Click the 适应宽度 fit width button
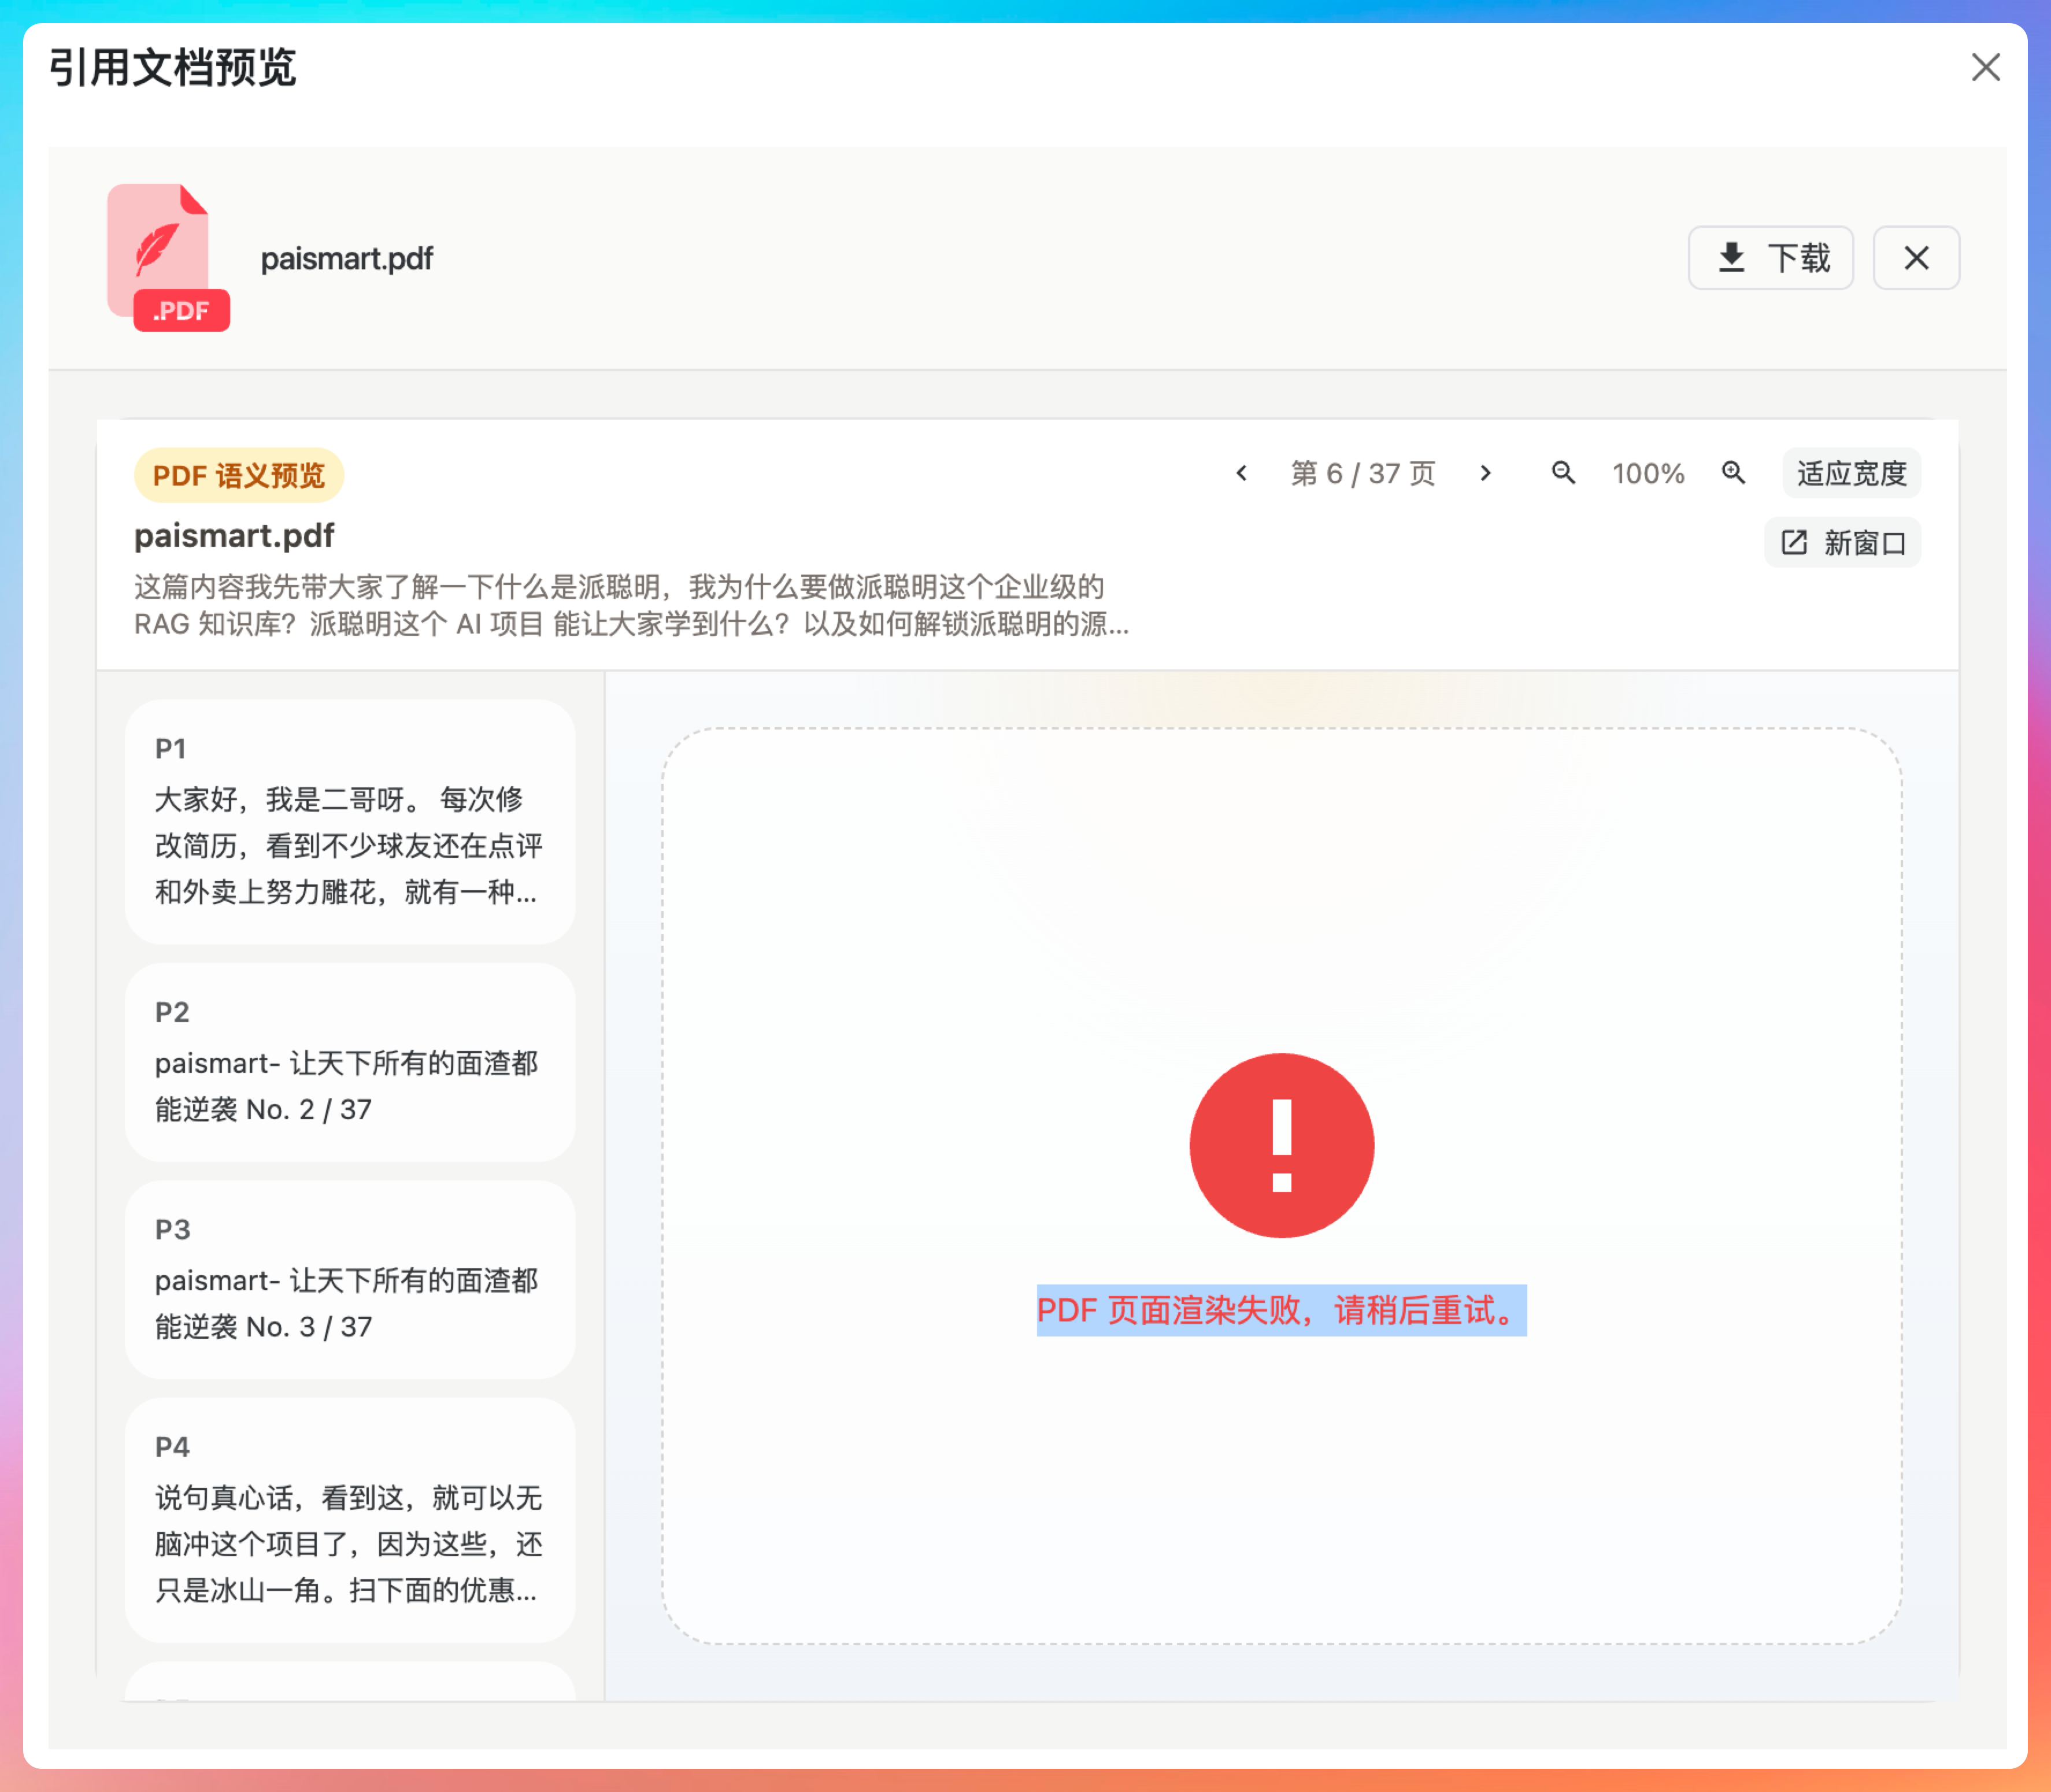This screenshot has width=2051, height=1792. (x=1851, y=473)
